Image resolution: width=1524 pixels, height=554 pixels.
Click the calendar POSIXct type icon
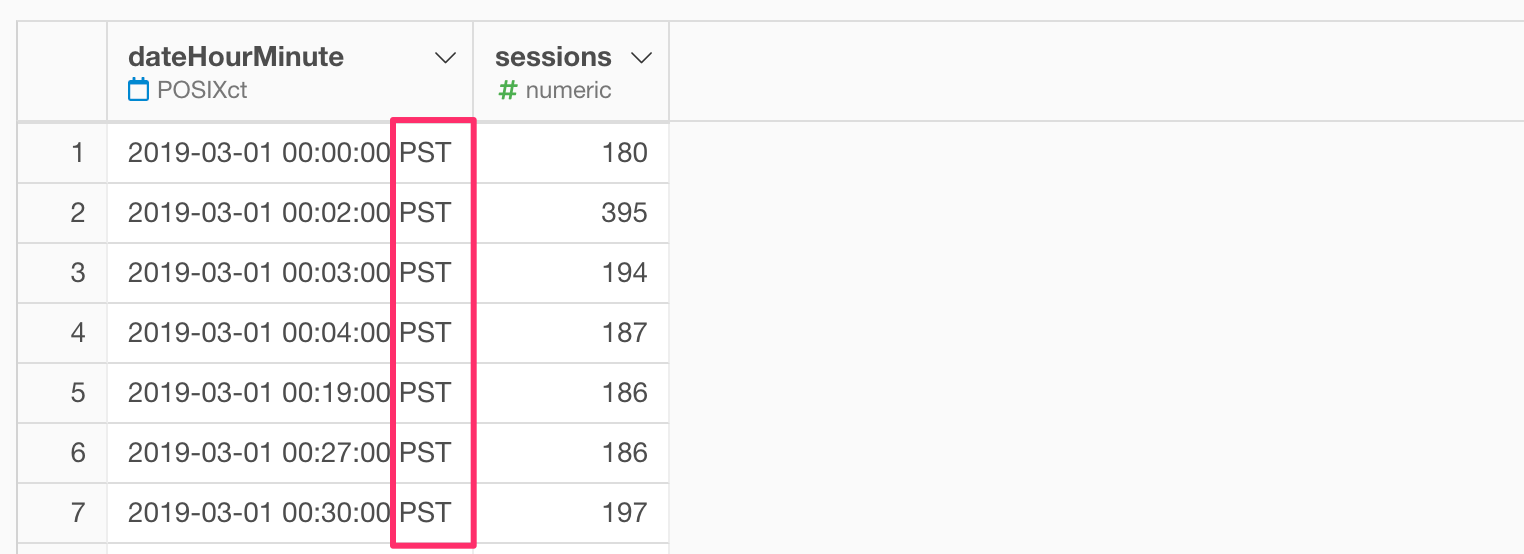(139, 90)
